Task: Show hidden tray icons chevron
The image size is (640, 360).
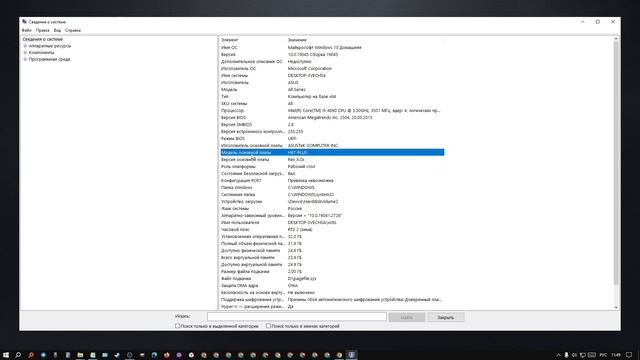Action: pos(558,355)
